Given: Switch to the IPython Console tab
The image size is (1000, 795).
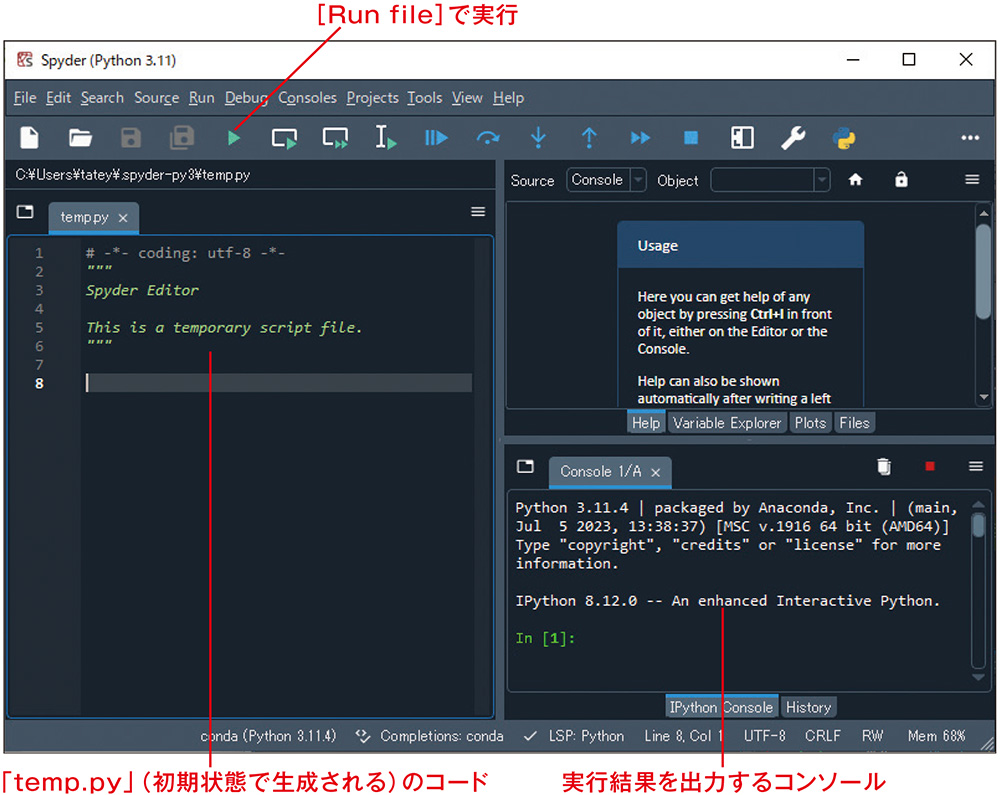Looking at the screenshot, I should (x=721, y=707).
